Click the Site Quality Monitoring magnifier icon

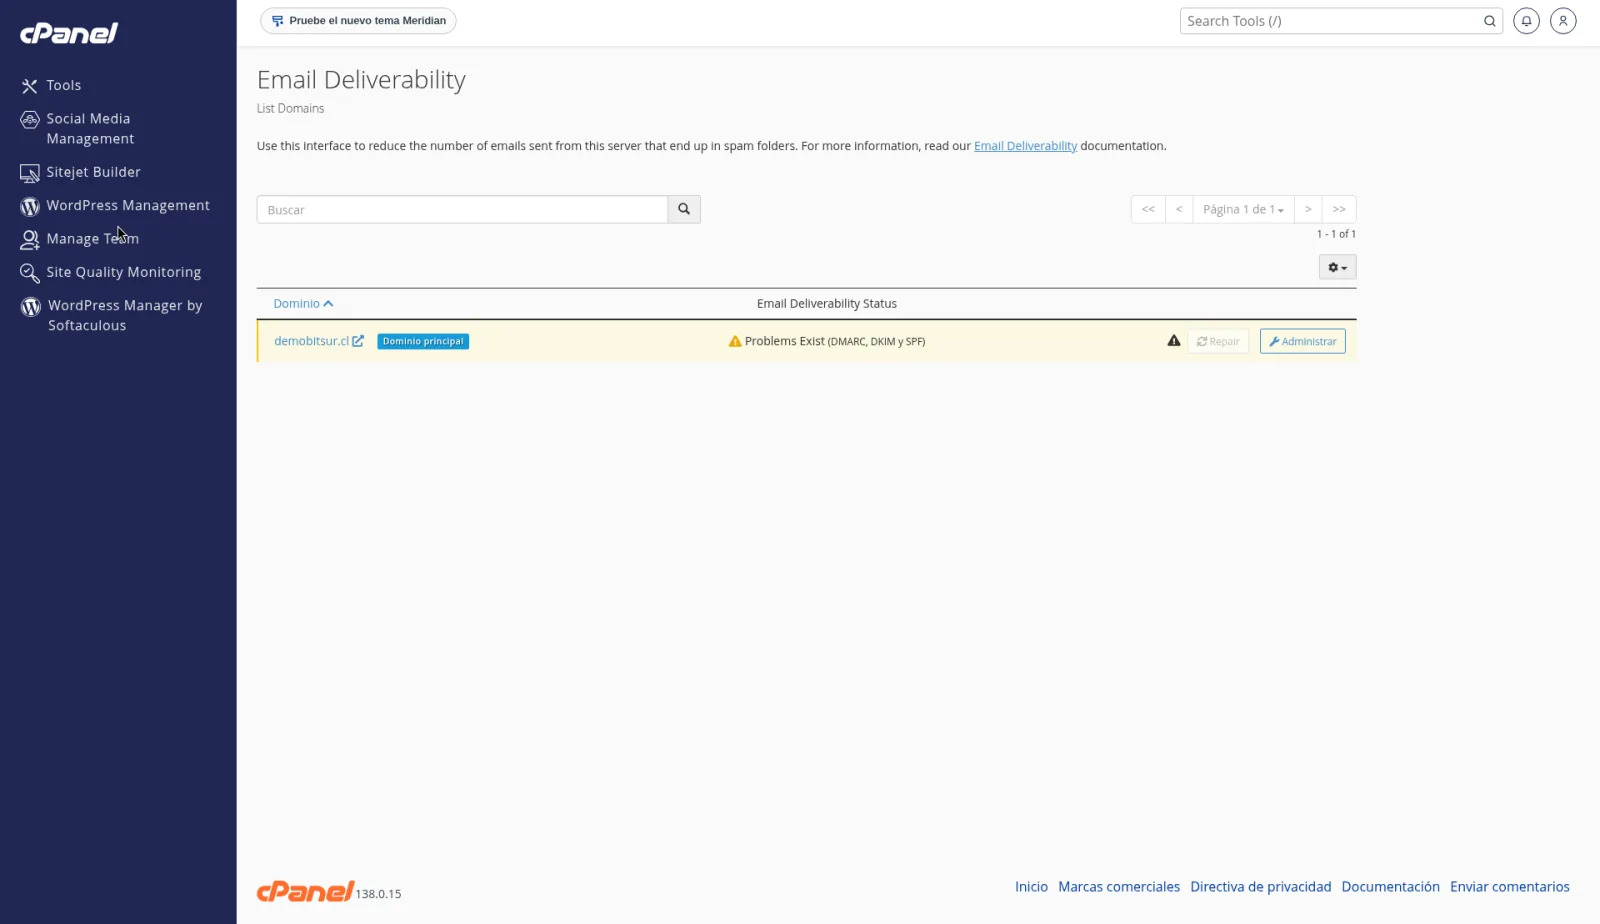[x=30, y=273]
